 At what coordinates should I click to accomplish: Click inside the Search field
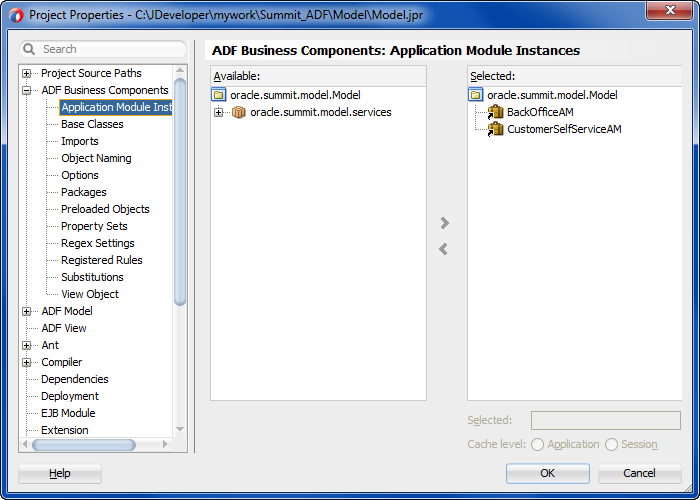[103, 49]
